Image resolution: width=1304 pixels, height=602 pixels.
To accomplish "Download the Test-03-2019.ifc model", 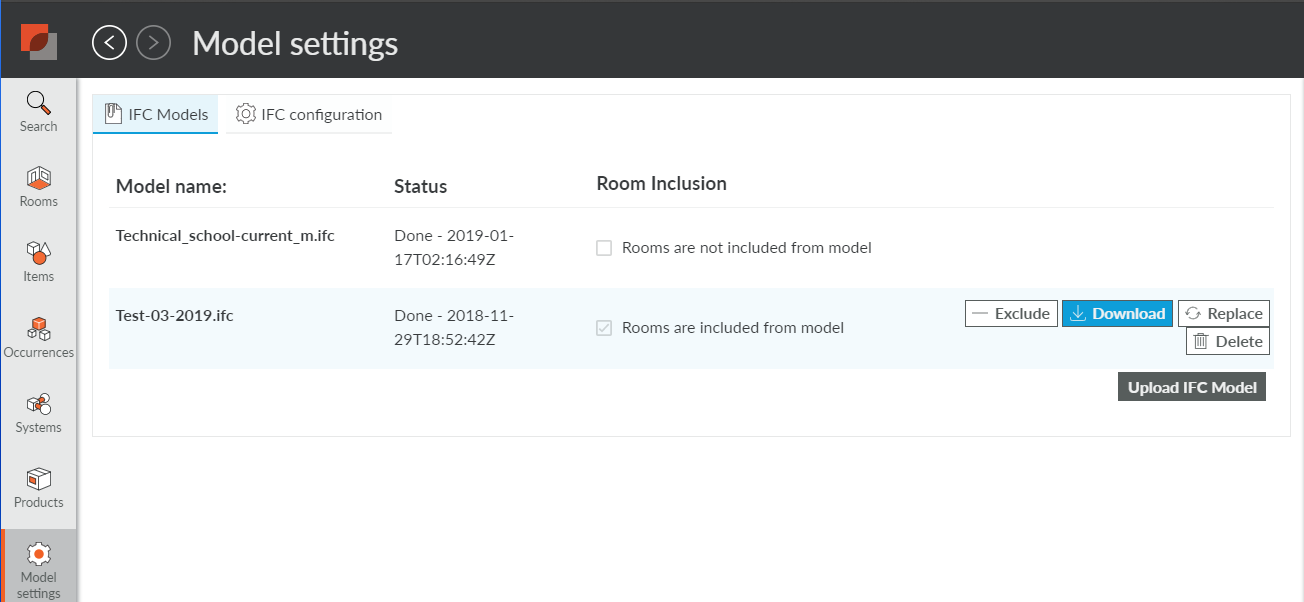I will pos(1117,313).
